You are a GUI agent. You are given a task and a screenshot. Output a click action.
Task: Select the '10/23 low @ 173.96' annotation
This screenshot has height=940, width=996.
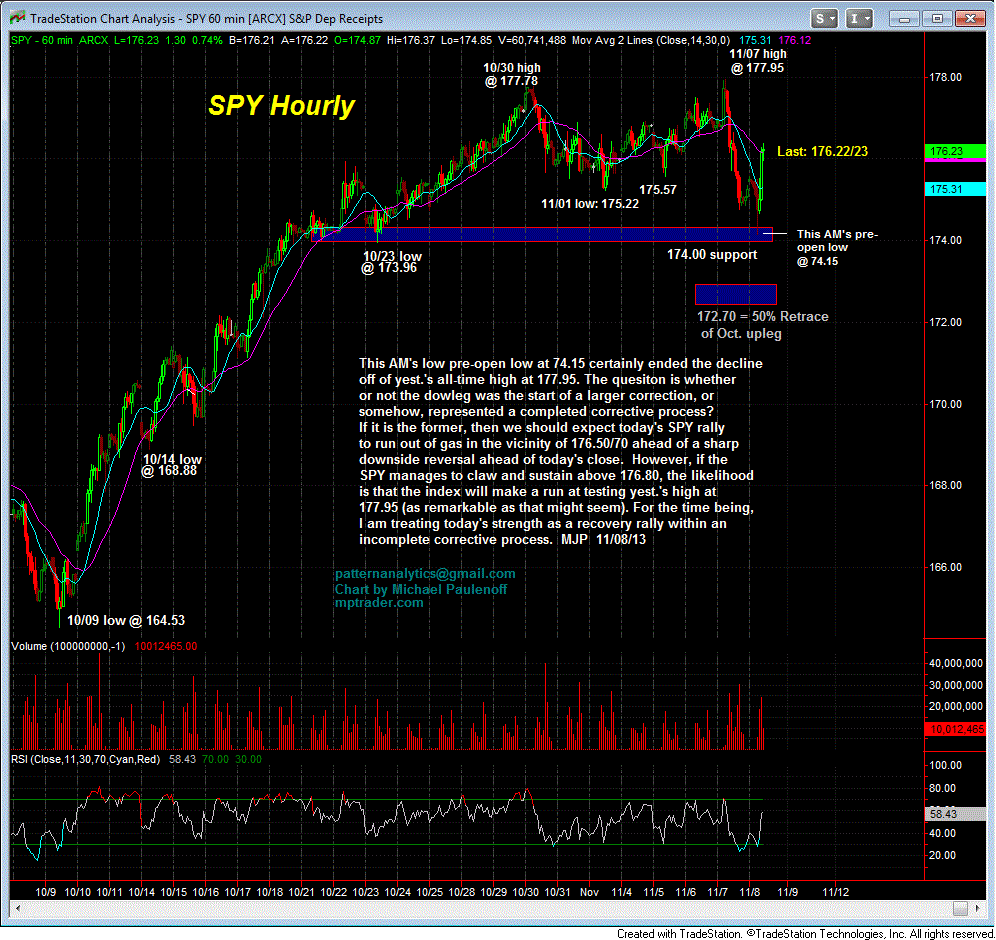pyautogui.click(x=391, y=262)
